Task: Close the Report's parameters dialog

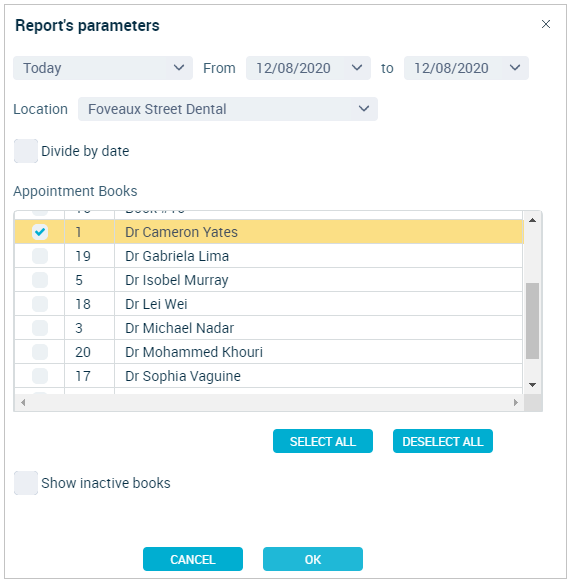Action: 546,24
